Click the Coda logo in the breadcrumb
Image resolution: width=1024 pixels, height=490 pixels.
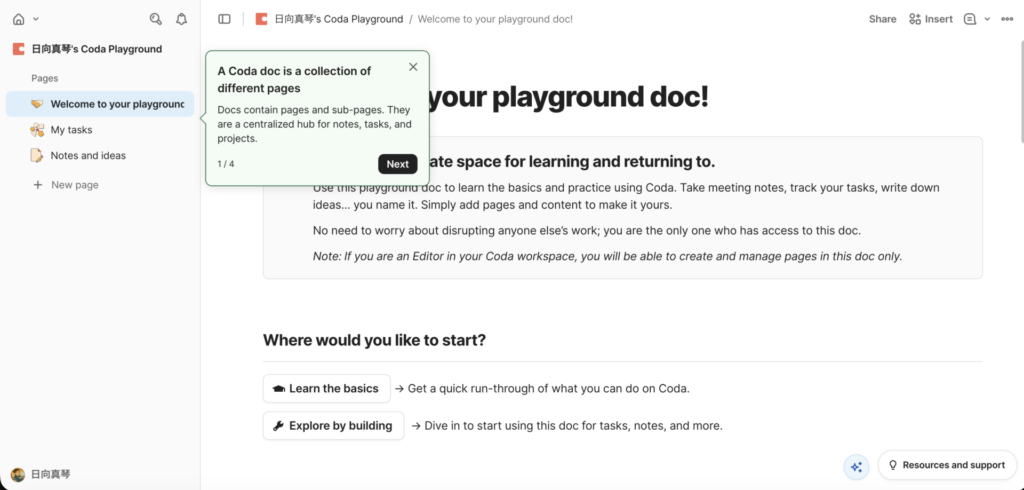pos(261,19)
